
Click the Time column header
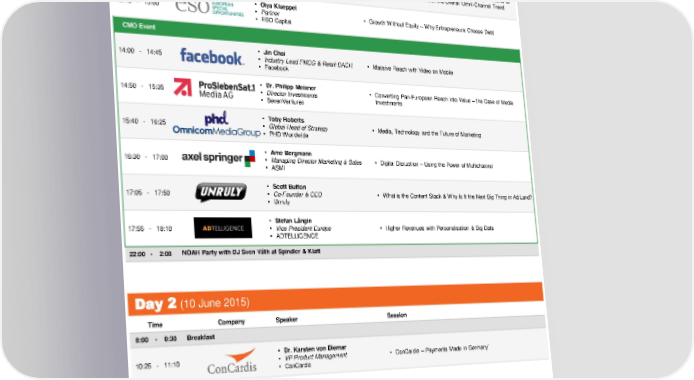155,325
